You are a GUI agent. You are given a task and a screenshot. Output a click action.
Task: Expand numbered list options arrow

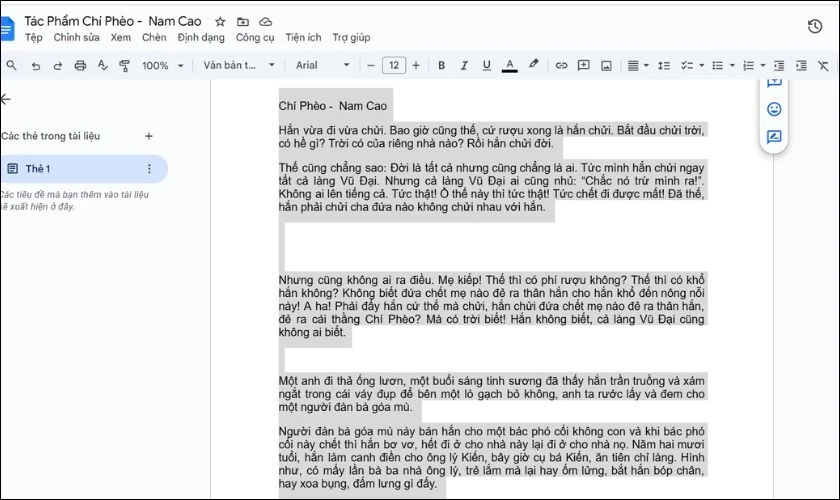coord(763,65)
